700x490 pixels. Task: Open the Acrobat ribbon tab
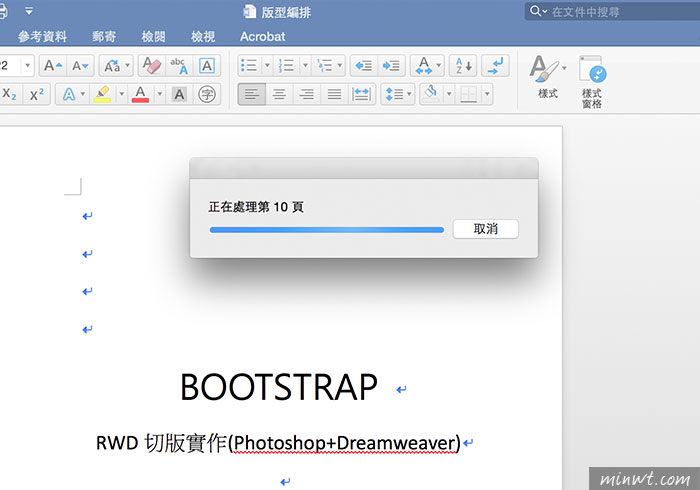[262, 37]
